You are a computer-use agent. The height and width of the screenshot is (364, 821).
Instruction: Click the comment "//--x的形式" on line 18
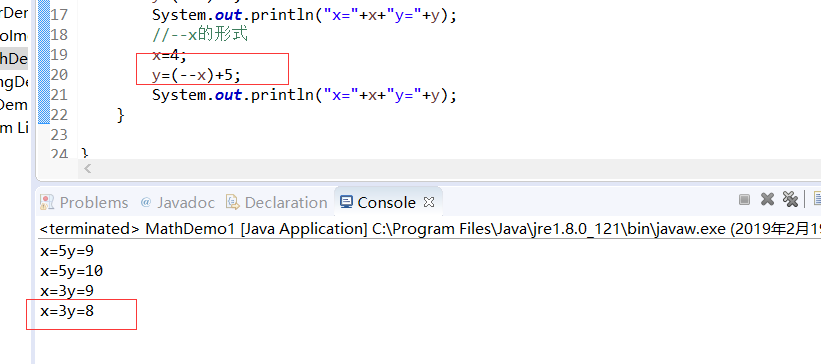pos(199,35)
